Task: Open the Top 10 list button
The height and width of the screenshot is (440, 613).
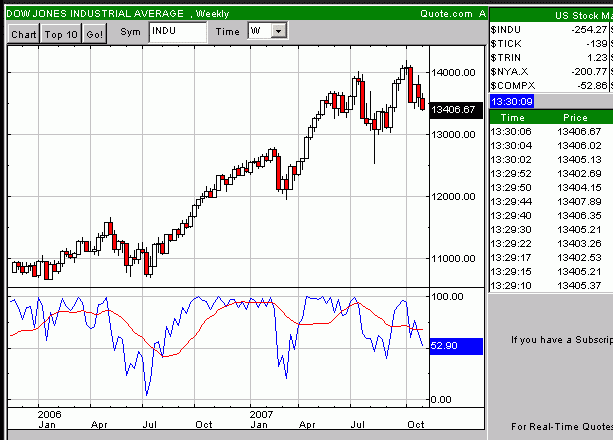Action: click(x=61, y=34)
